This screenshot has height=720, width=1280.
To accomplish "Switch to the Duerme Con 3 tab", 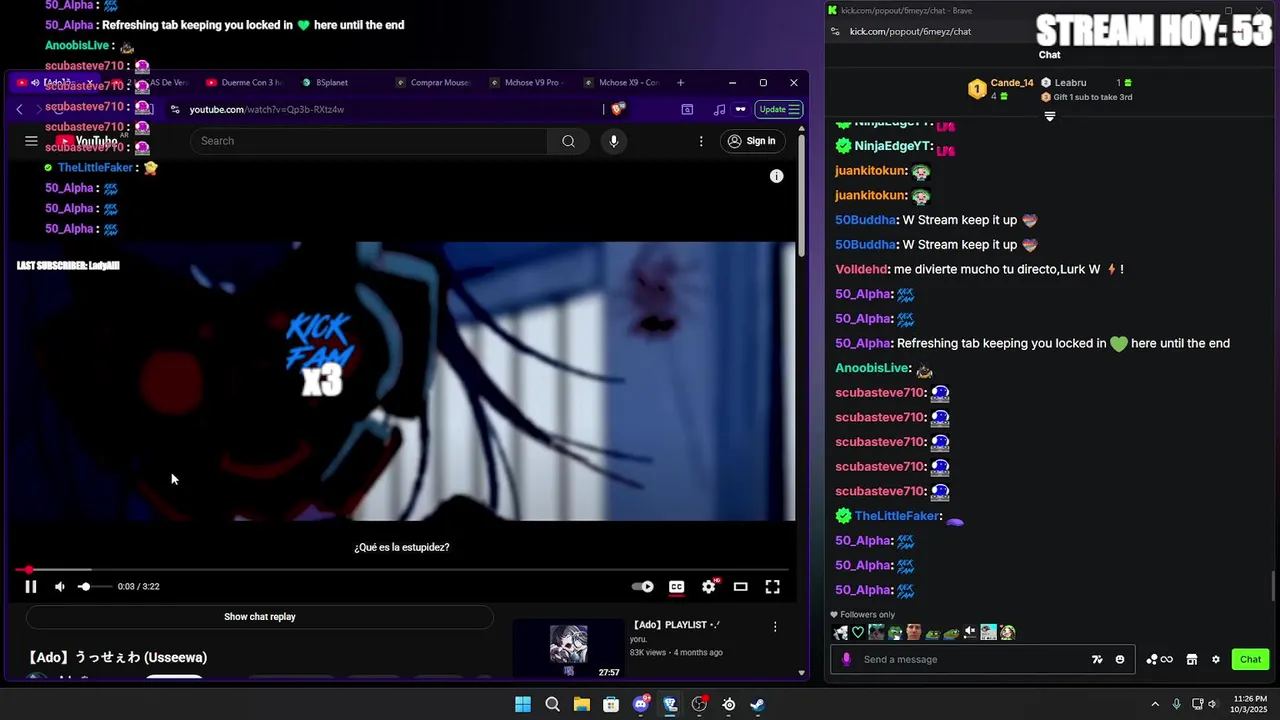I will (x=244, y=82).
